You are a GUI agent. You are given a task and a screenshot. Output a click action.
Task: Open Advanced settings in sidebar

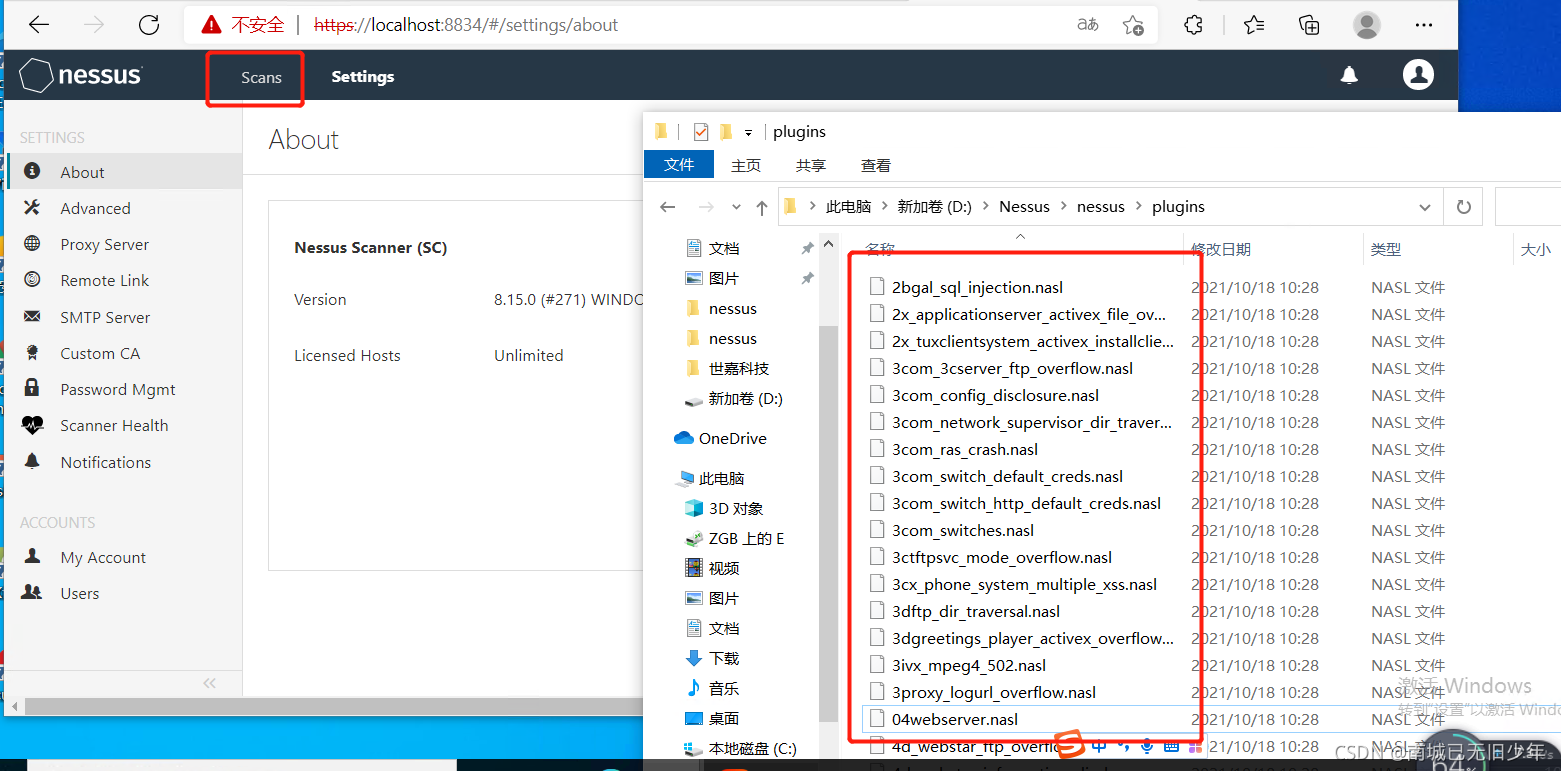point(95,208)
